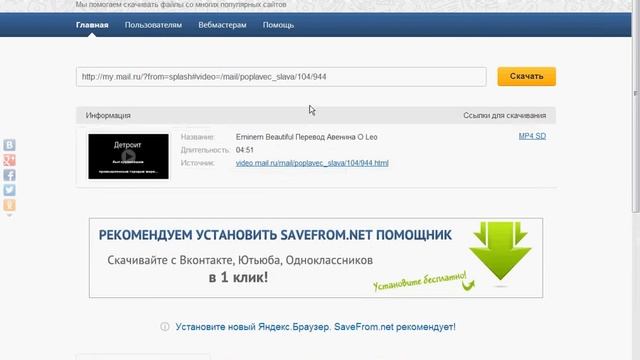Share via the VKontakte sidebar icon
The width and height of the screenshot is (640, 360).
(9, 145)
